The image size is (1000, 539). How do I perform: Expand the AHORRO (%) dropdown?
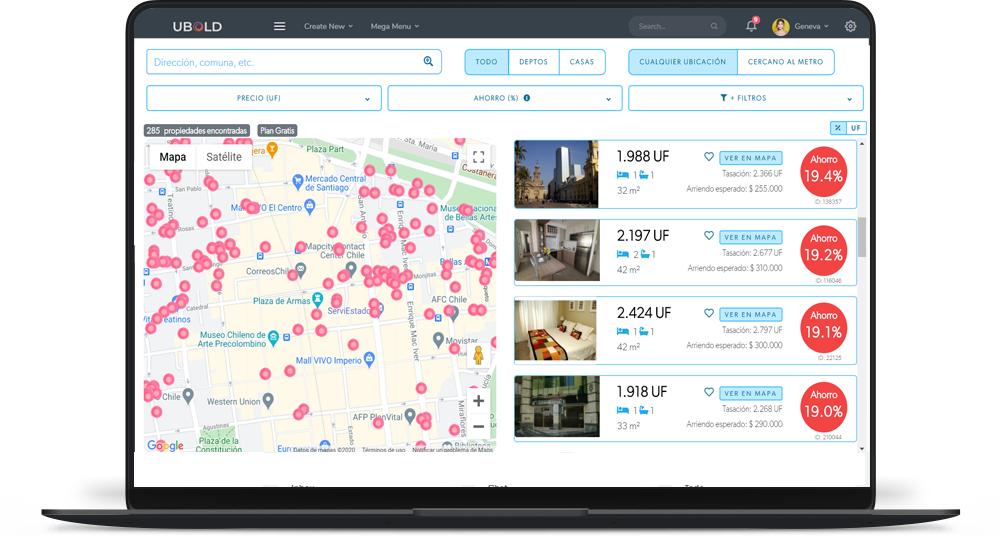coord(504,98)
